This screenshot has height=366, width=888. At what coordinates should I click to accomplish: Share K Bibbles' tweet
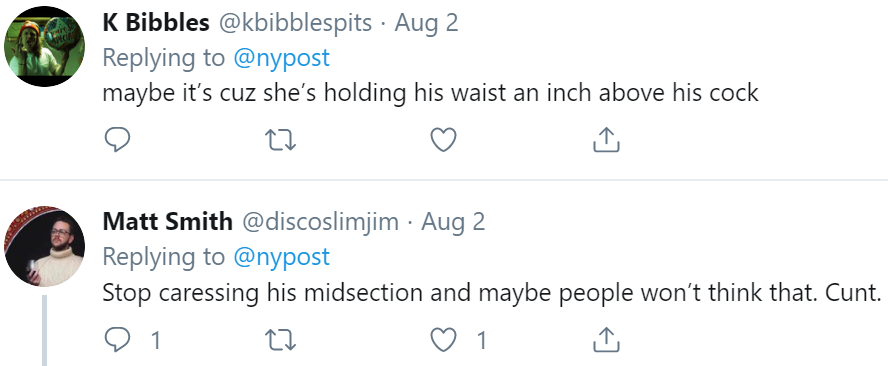point(606,139)
